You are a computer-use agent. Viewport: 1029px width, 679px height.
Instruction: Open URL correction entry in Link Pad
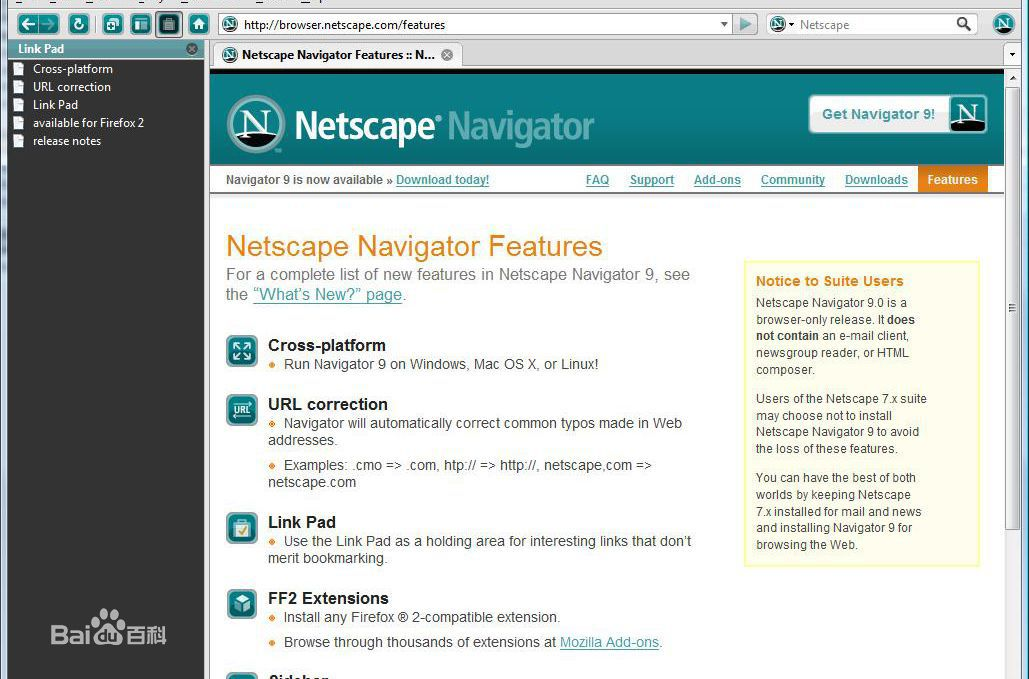coord(72,87)
